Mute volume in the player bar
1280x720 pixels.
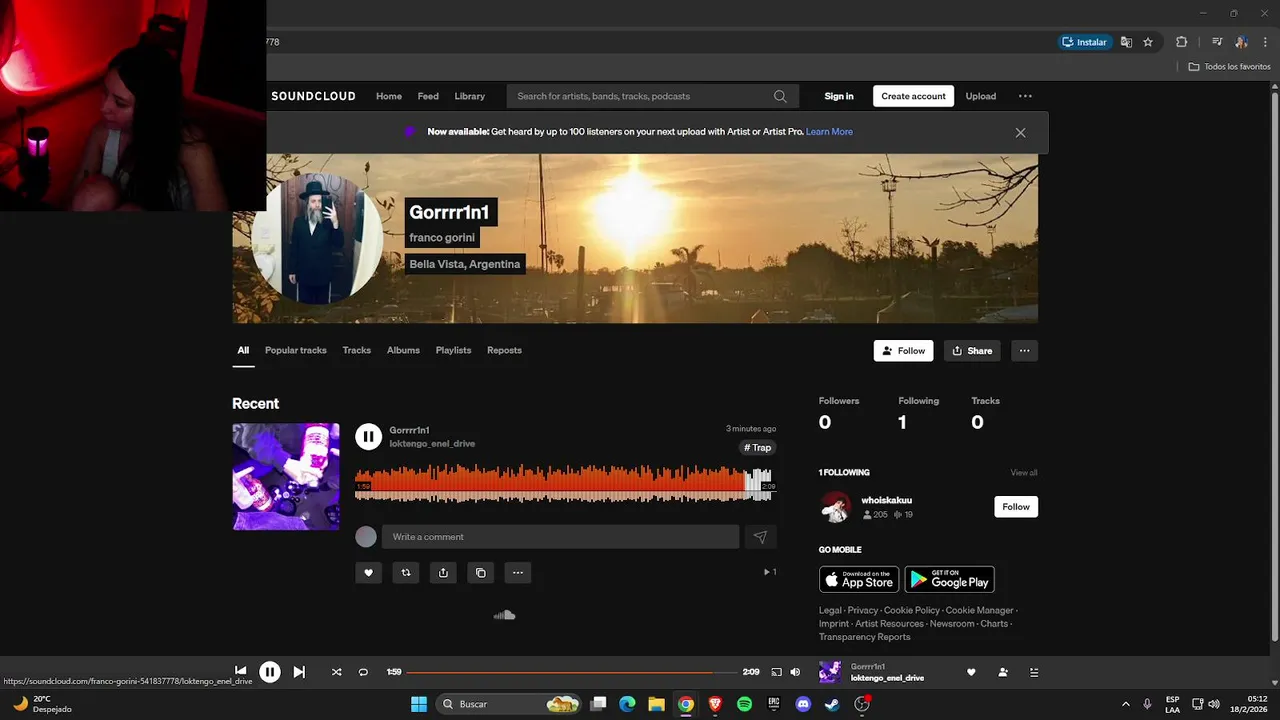pos(795,672)
